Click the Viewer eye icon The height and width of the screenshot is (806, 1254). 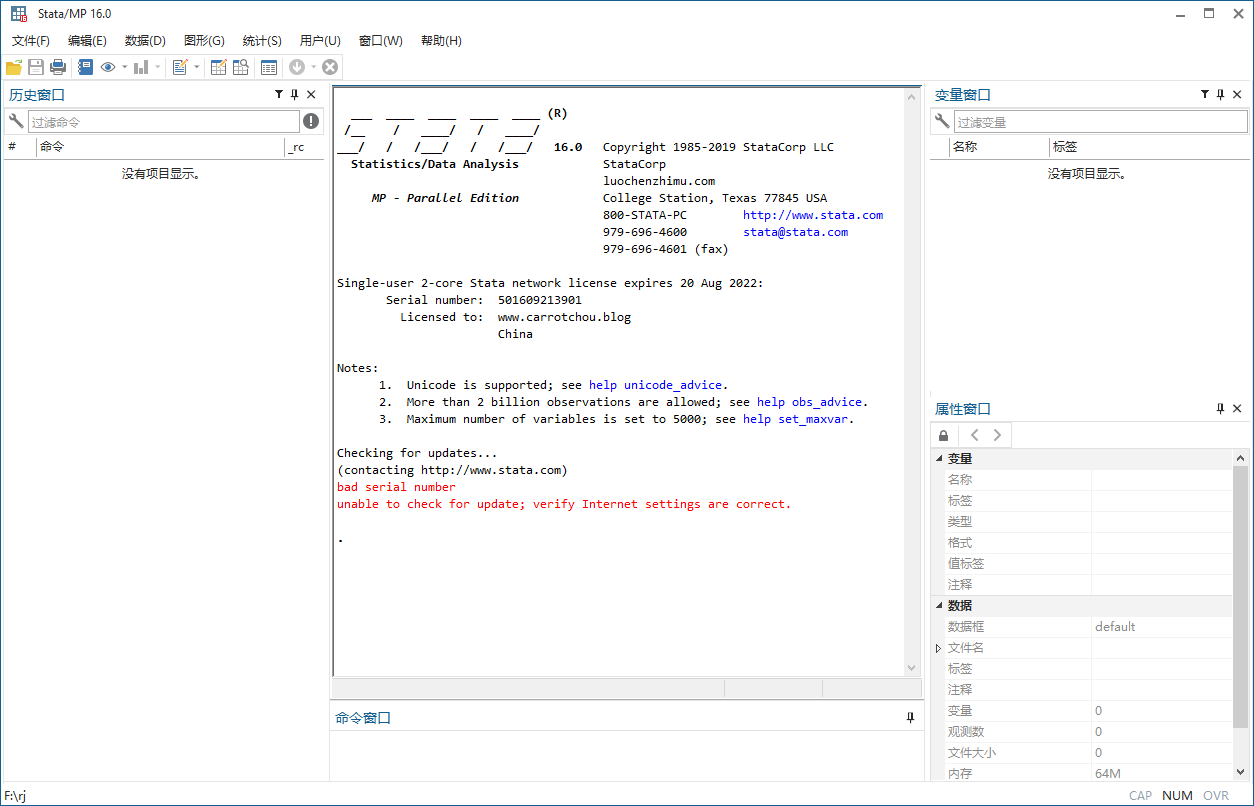pyautogui.click(x=108, y=67)
